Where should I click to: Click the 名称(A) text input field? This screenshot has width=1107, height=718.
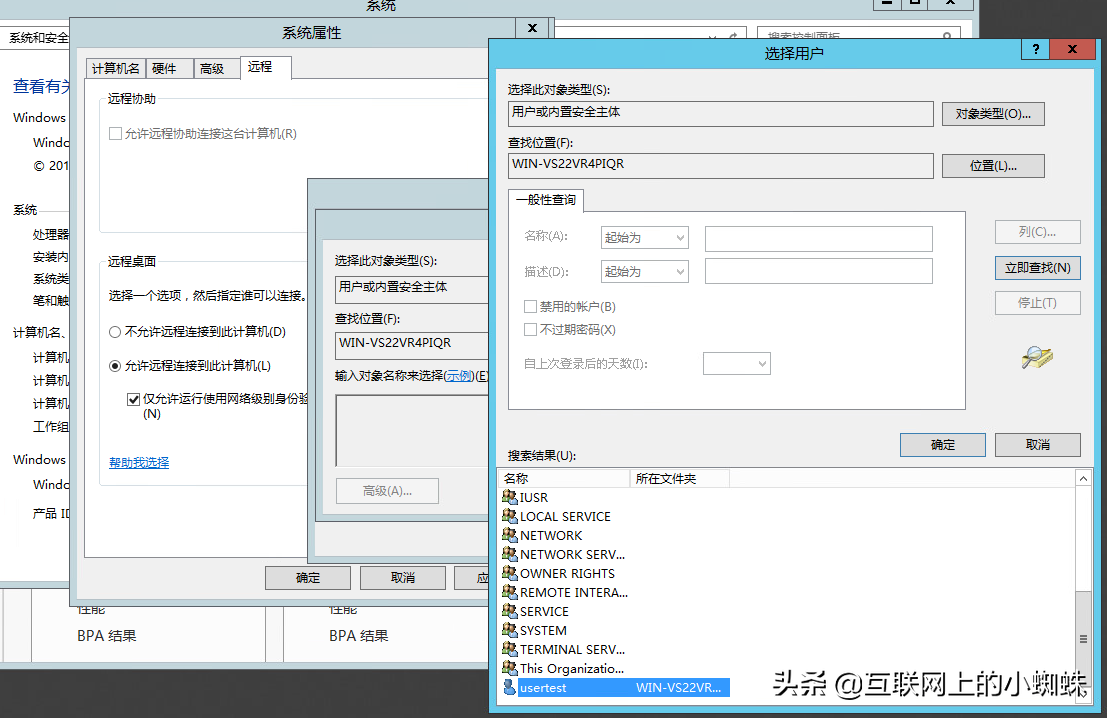click(819, 239)
